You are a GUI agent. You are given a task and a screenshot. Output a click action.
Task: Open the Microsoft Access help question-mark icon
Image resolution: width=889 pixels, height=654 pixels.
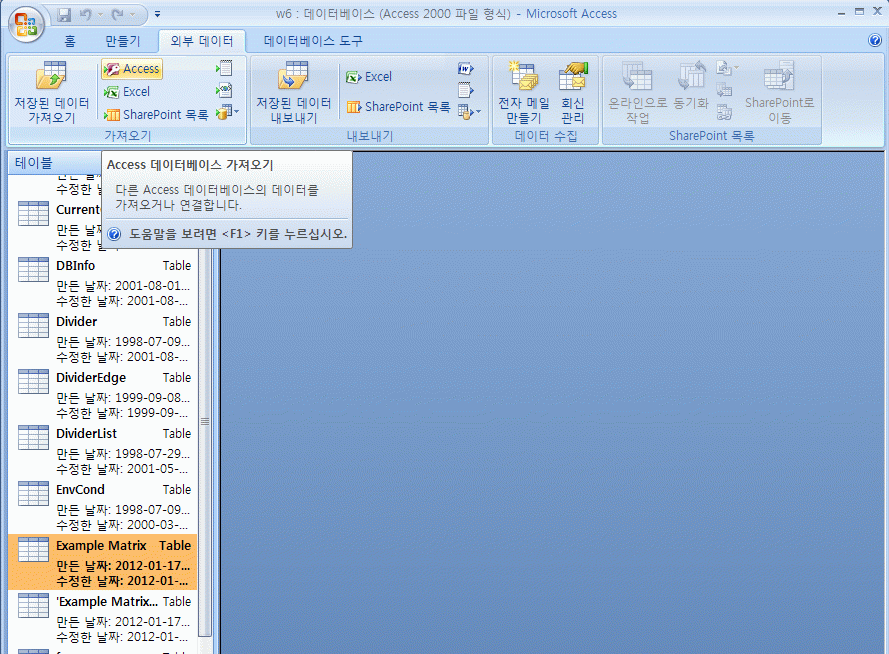pos(875,41)
